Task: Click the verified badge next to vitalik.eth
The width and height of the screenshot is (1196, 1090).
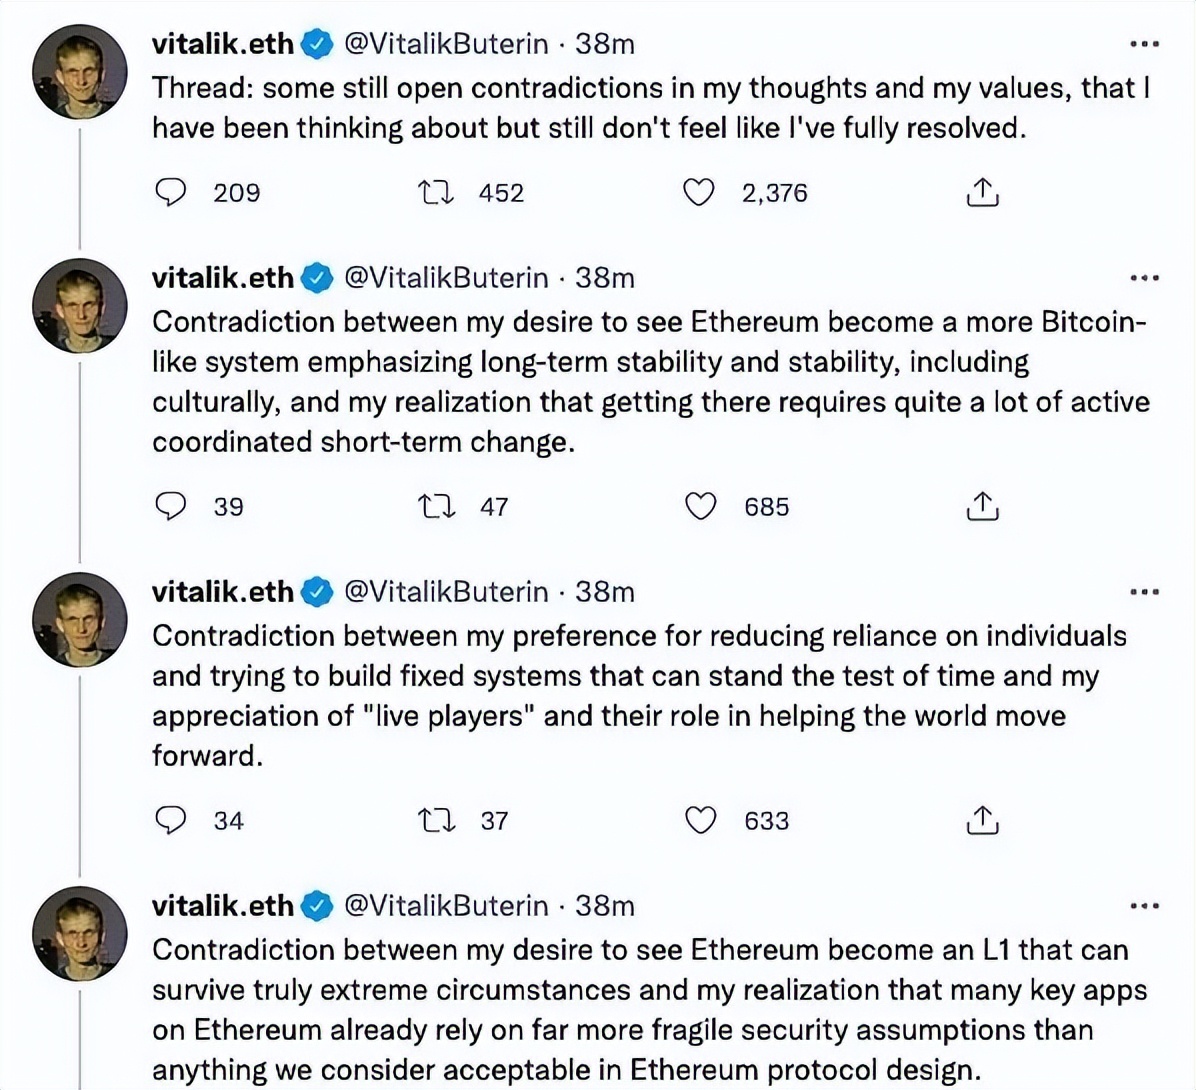Action: click(317, 43)
